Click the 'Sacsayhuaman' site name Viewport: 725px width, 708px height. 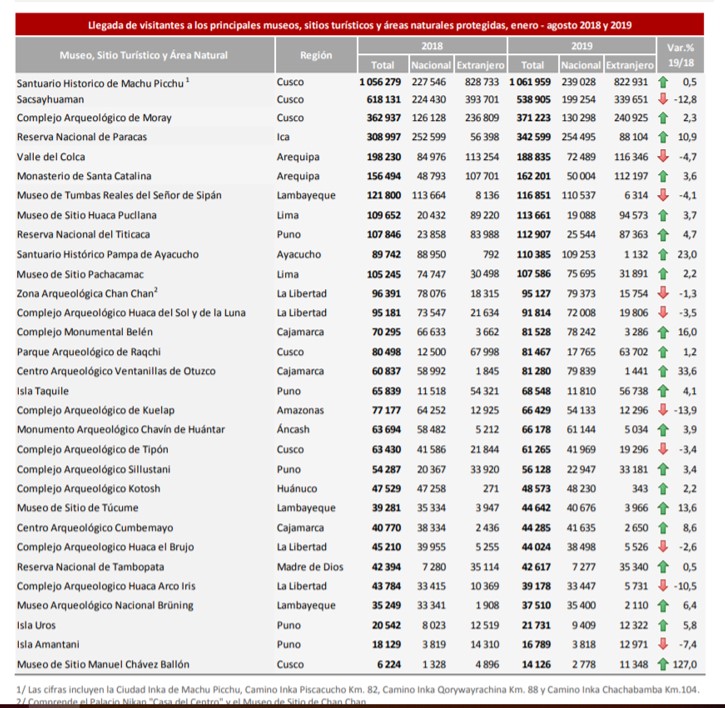(x=50, y=99)
